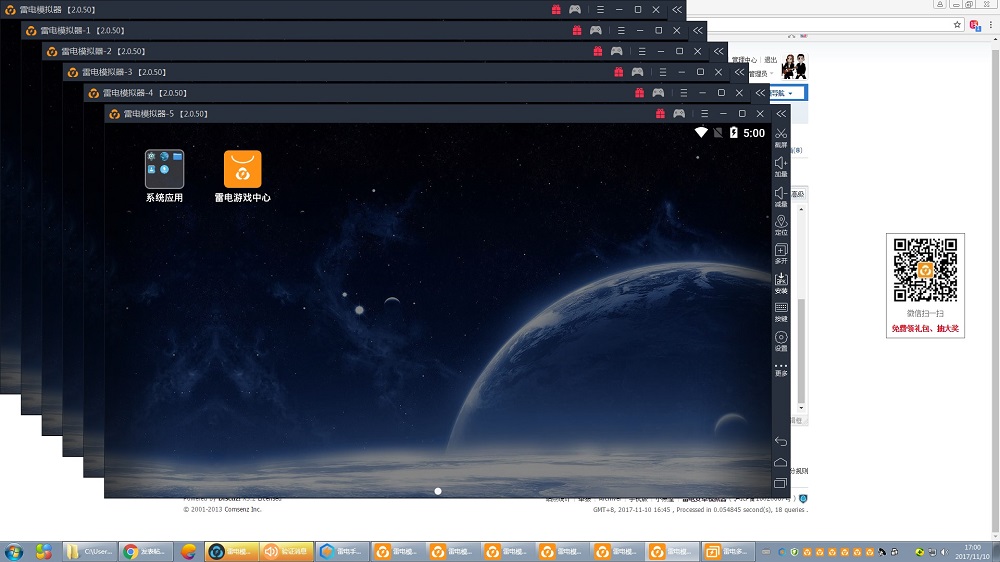Screen dimensions: 1000x562
Task: Open the 设置 settings gear in the sidebar
Action: click(x=781, y=341)
